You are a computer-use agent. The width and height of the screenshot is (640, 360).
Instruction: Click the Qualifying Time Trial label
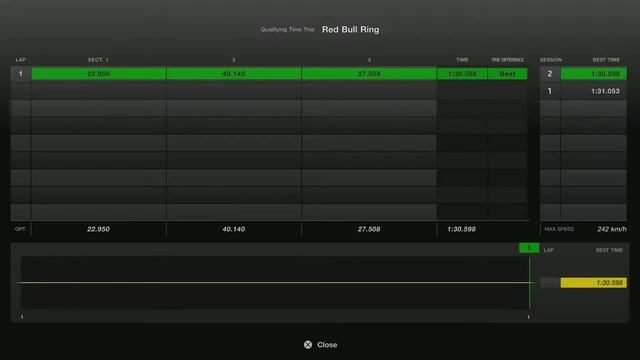pos(287,29)
